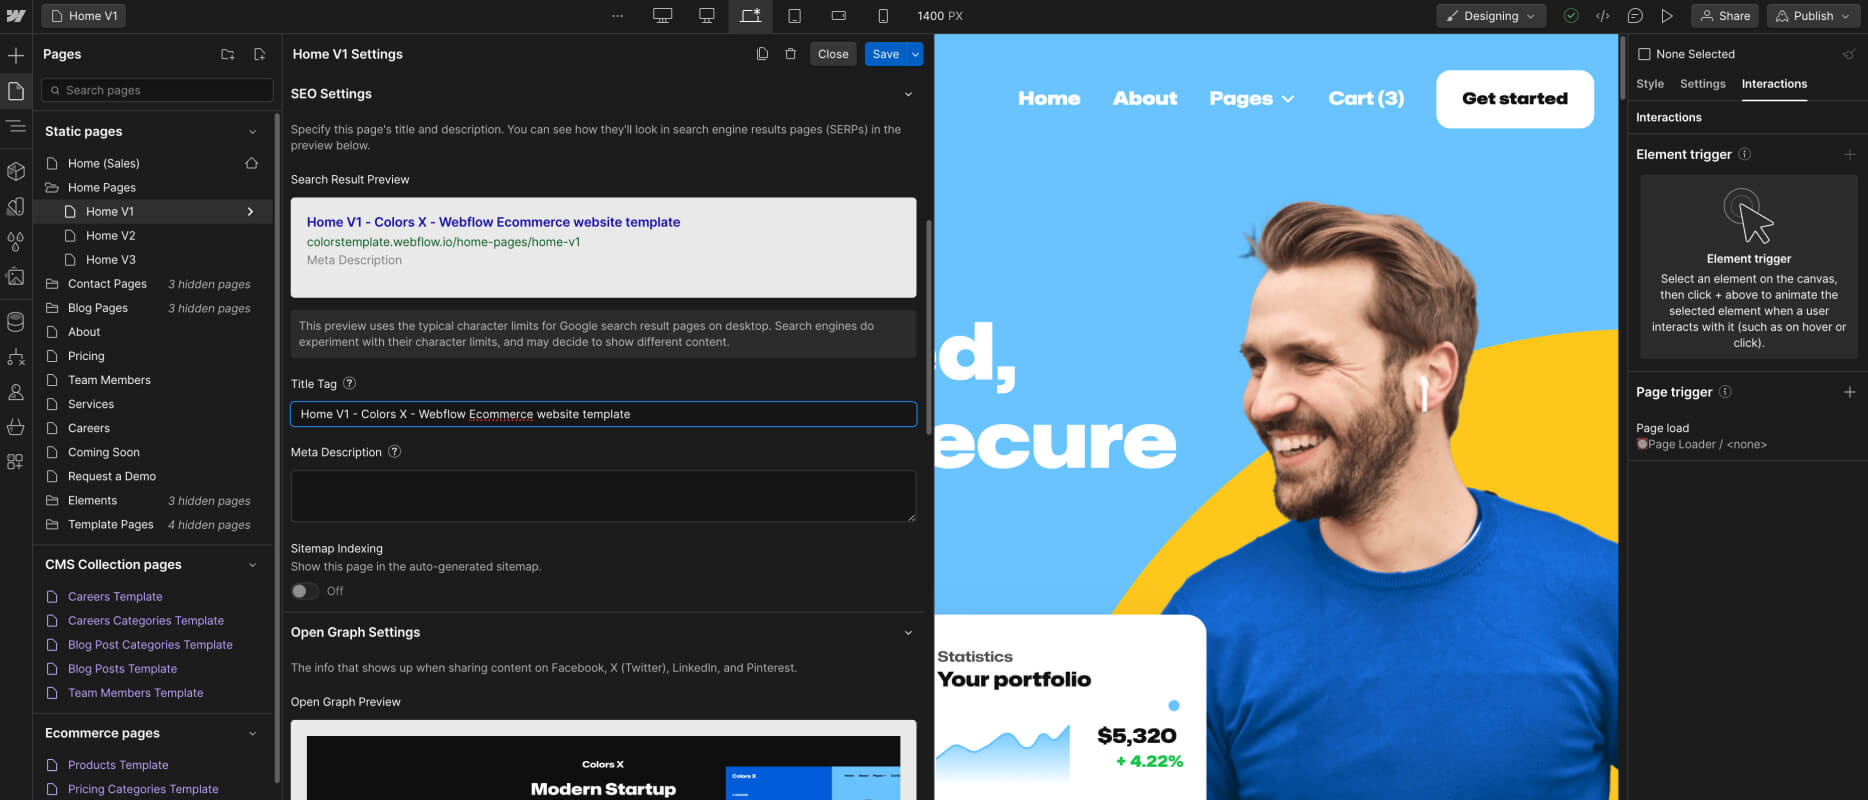Collapse Open Graph Settings section
The height and width of the screenshot is (800, 1868).
click(908, 632)
